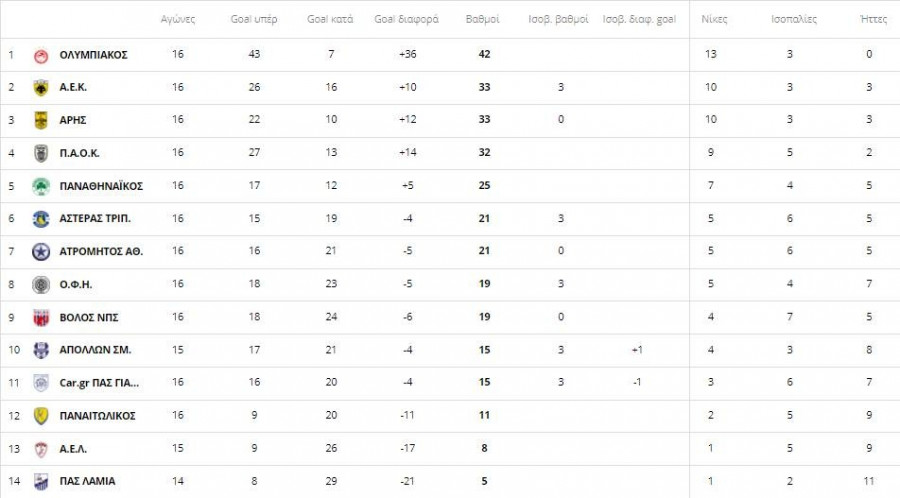Click the Ο.Φ.Η. team crest
The height and width of the screenshot is (498, 900).
(x=41, y=284)
